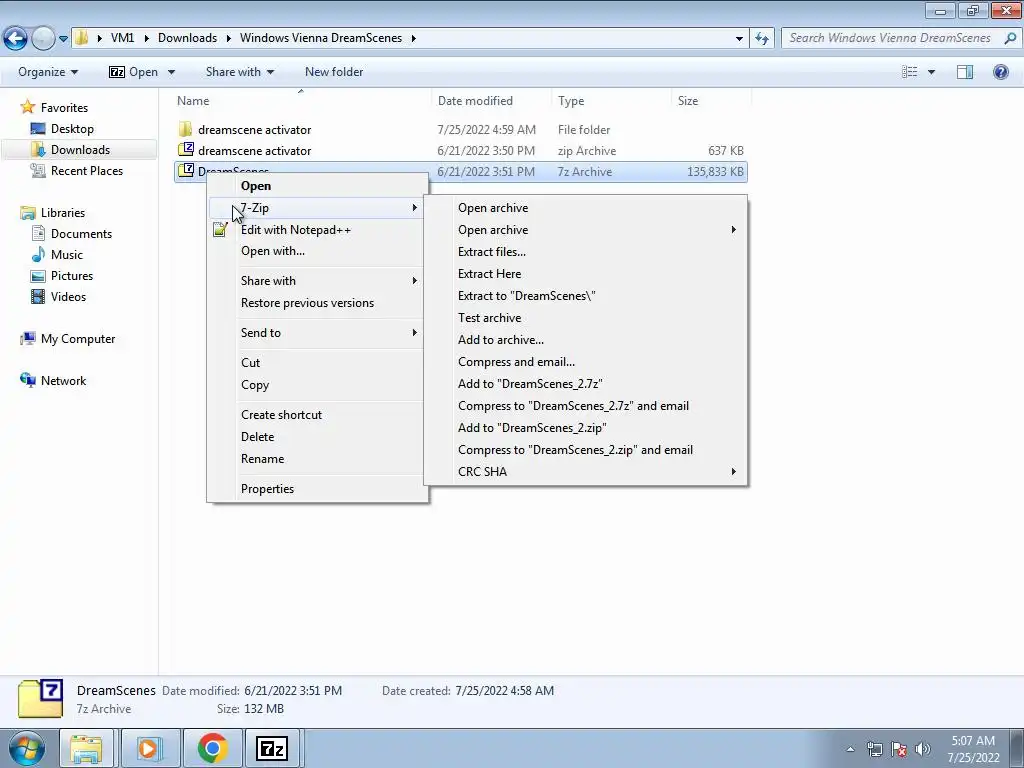Image resolution: width=1024 pixels, height=768 pixels.
Task: Open the recent pages dropdown arrow
Action: click(63, 39)
